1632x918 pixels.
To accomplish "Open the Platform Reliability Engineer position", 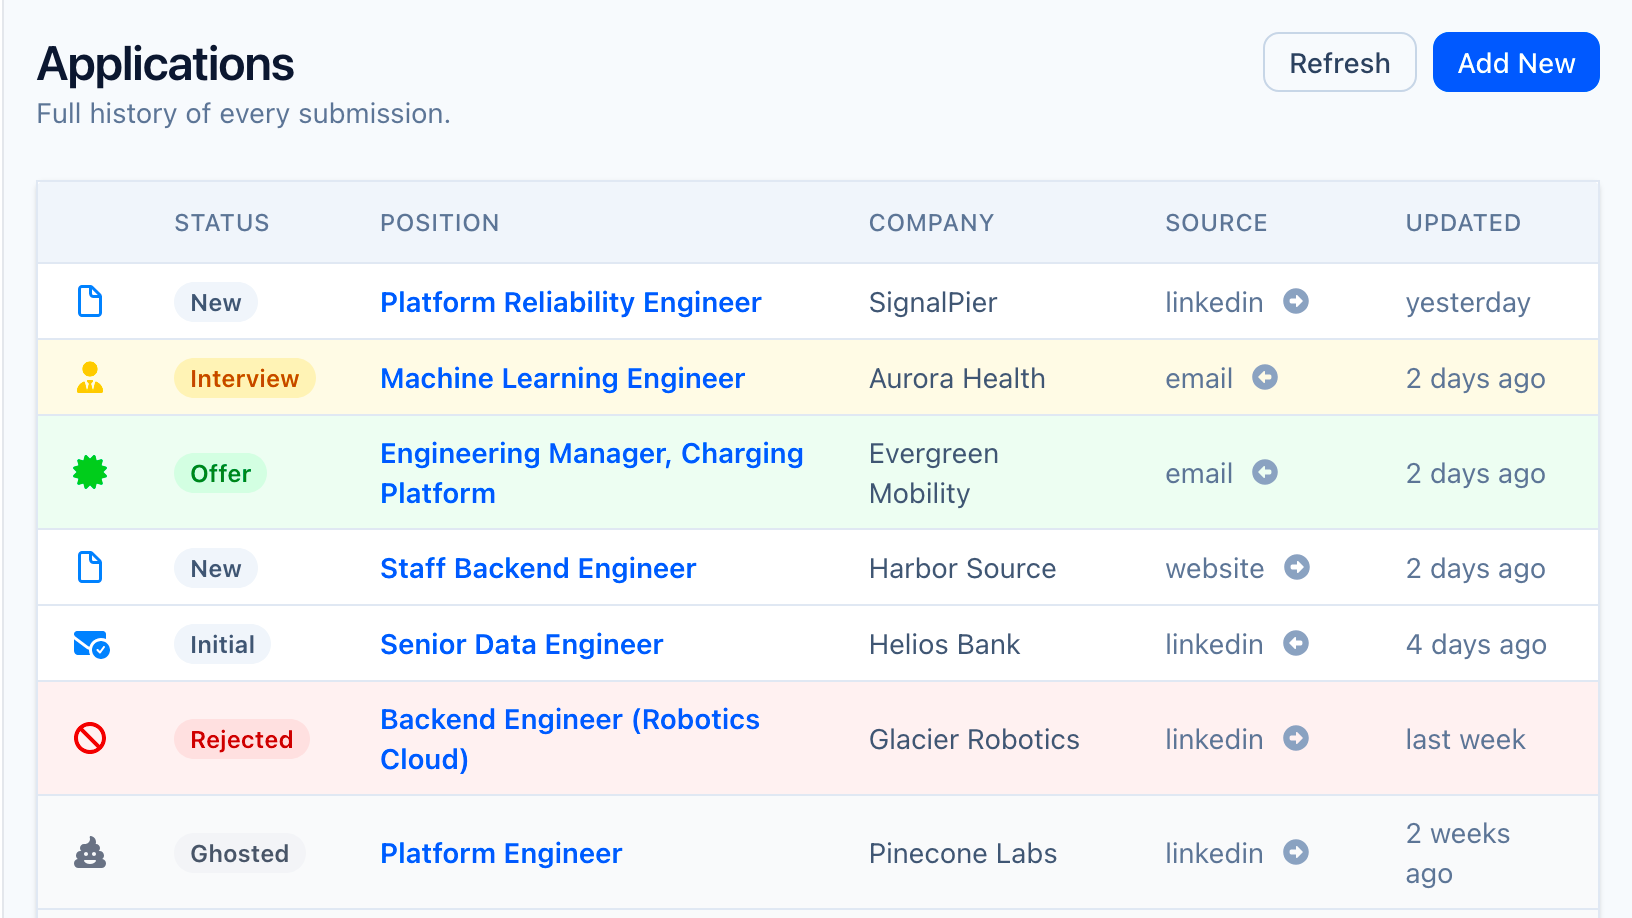I will 570,302.
